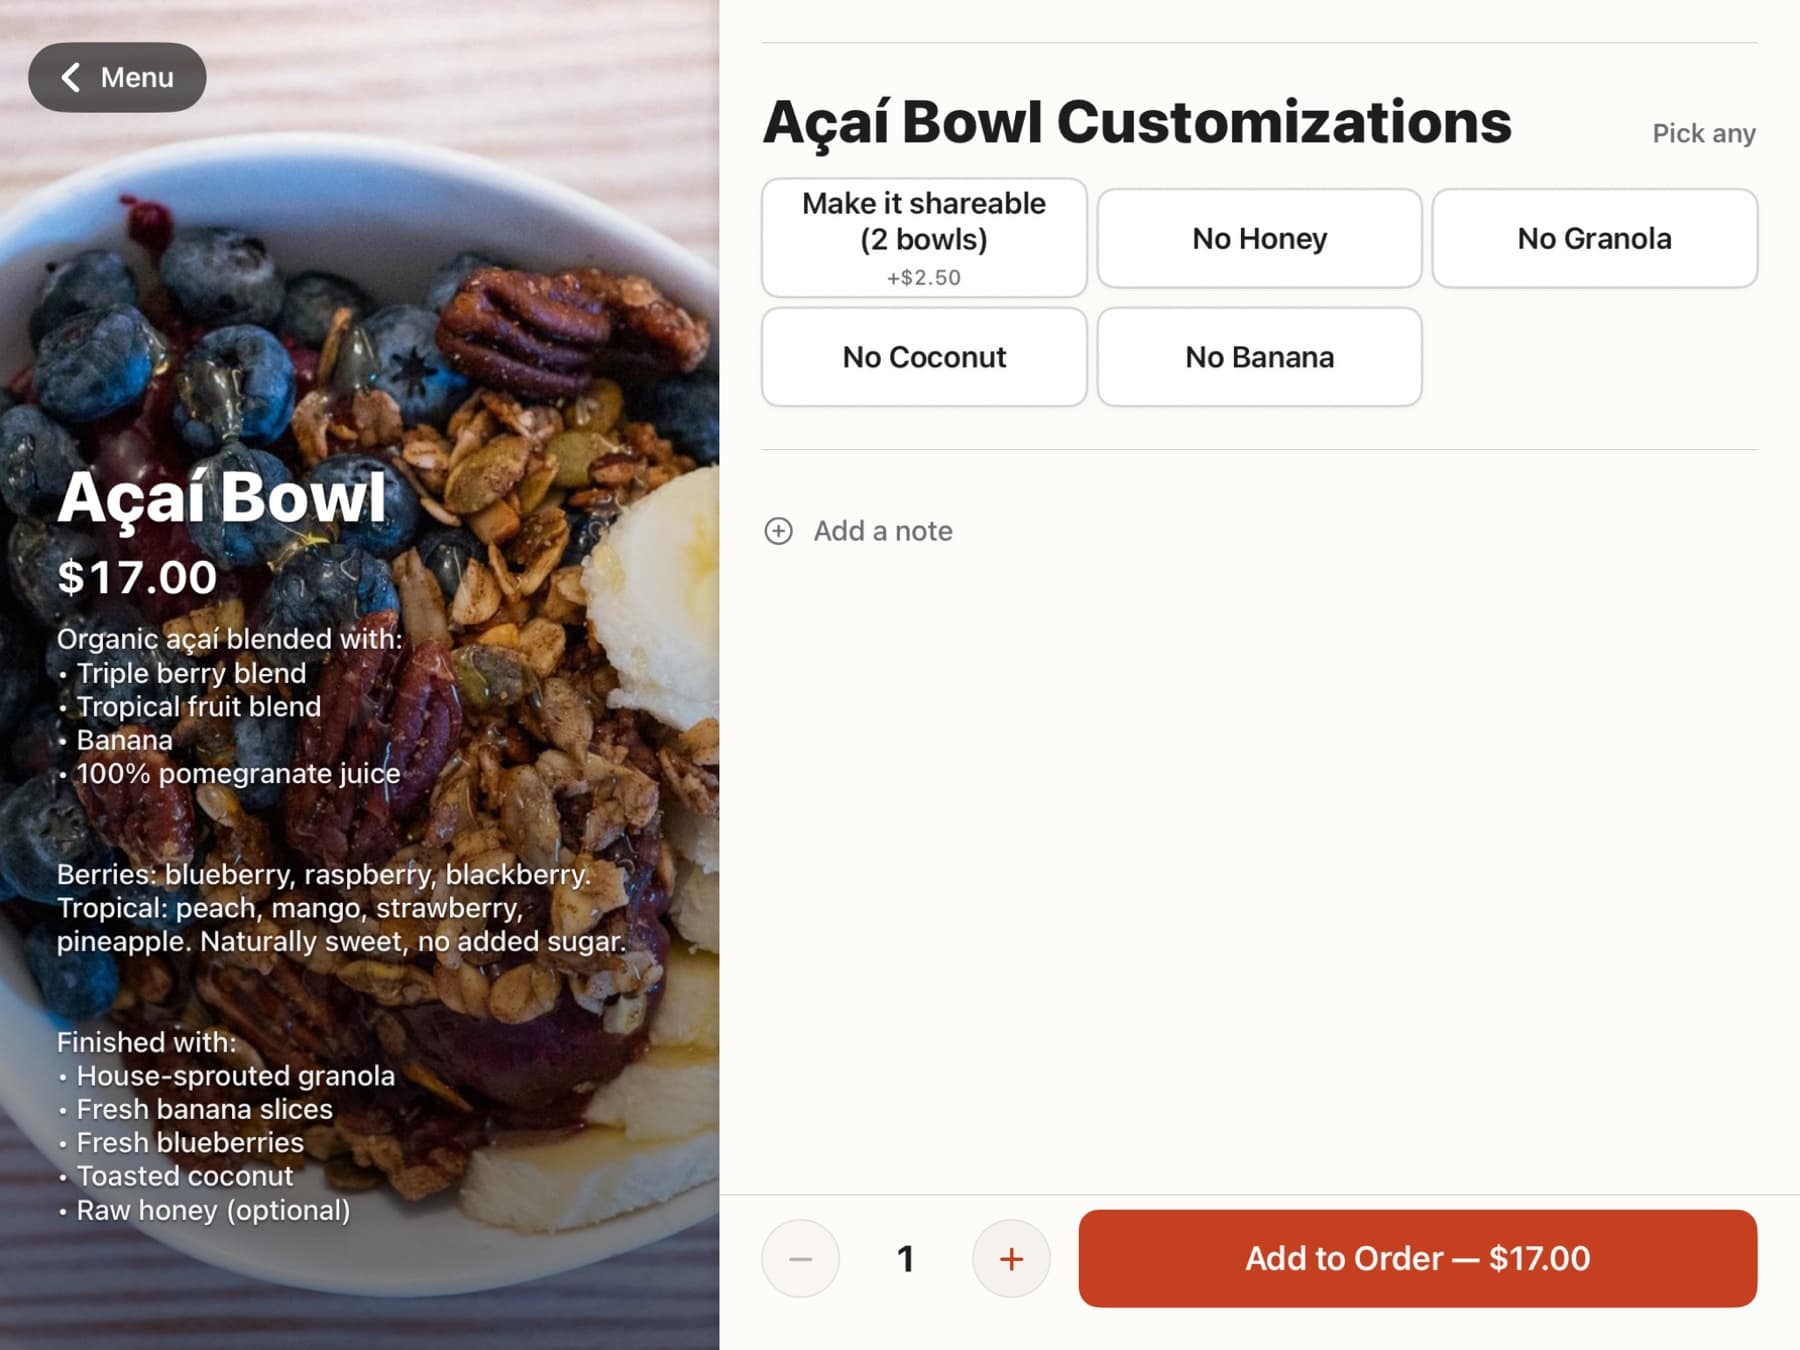Go back using the Menu button label
This screenshot has width=1800, height=1350.
point(137,77)
